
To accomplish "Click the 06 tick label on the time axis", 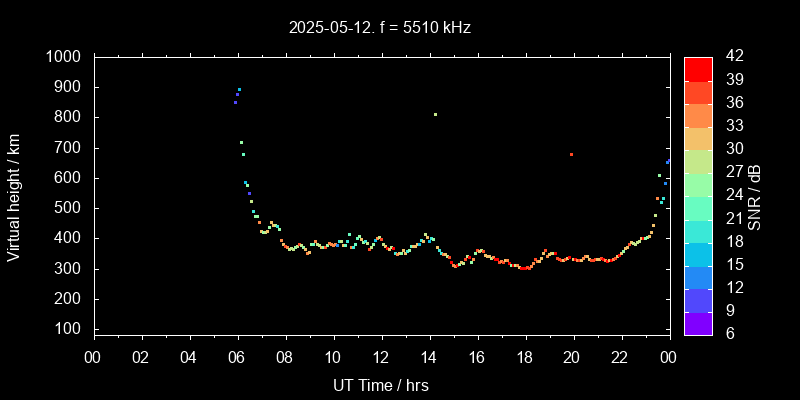I will (237, 357).
